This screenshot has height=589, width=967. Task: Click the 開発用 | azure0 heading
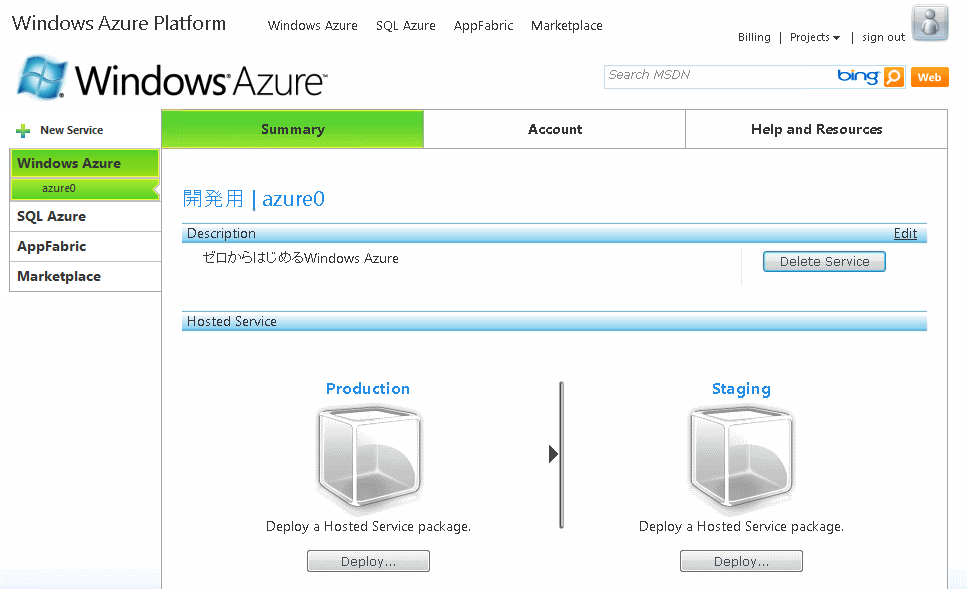coord(253,199)
